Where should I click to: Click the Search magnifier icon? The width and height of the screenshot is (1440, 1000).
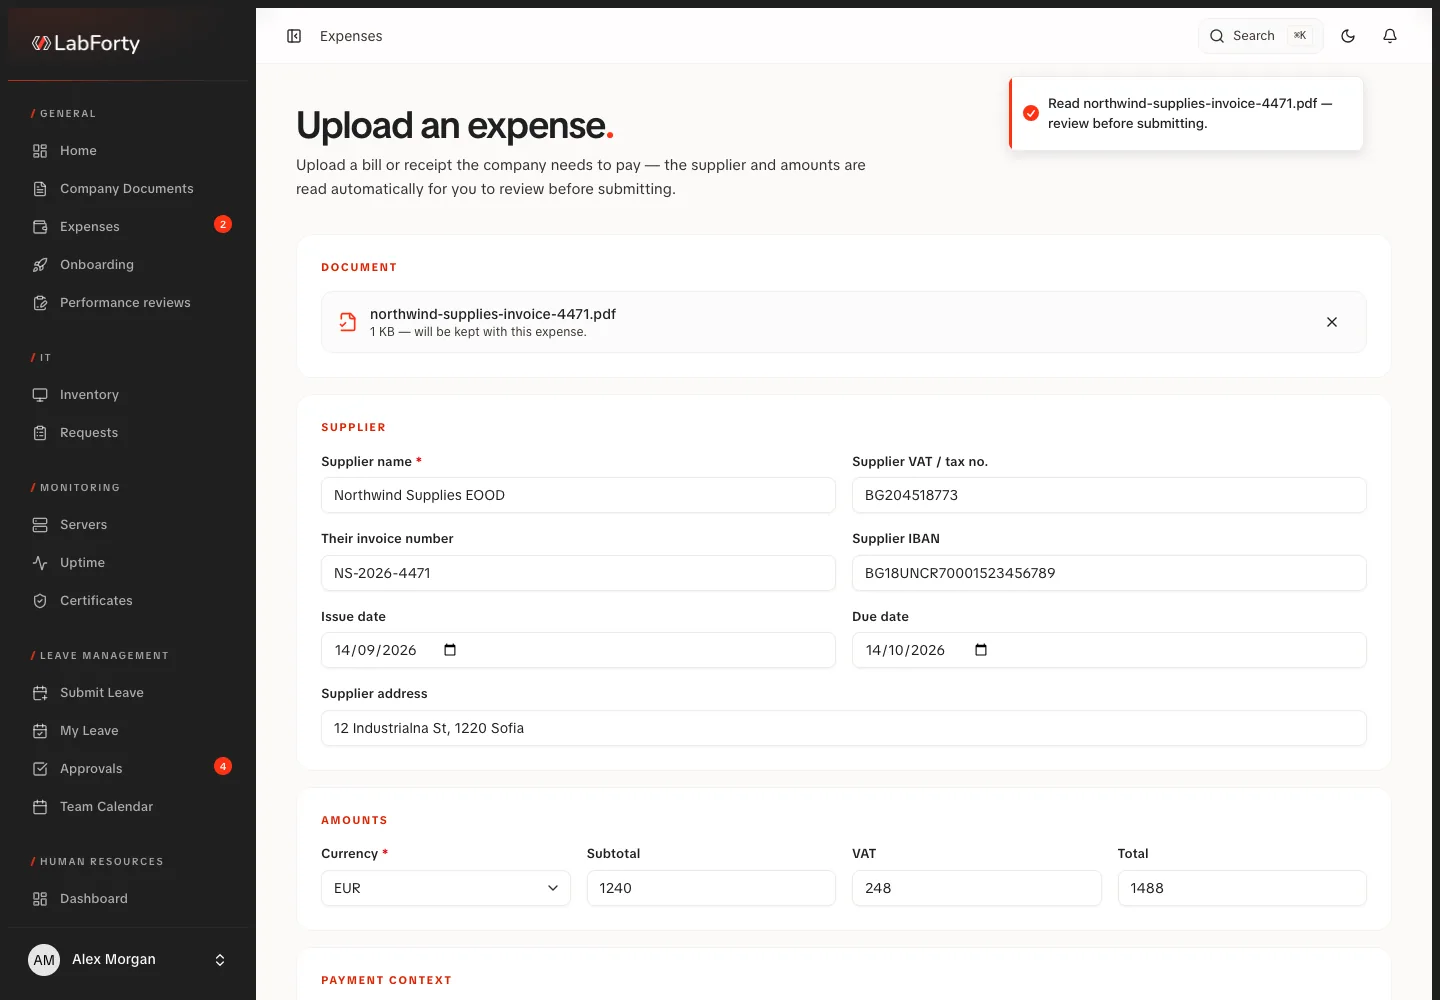point(1217,36)
